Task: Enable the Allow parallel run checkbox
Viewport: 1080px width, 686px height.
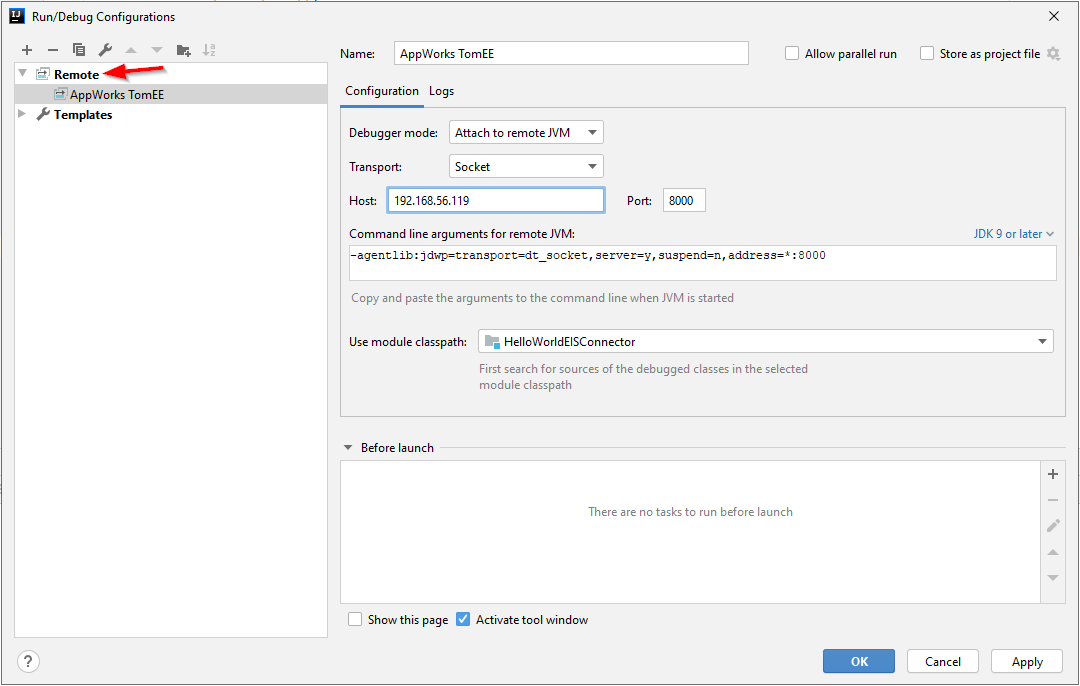Action: pyautogui.click(x=792, y=54)
